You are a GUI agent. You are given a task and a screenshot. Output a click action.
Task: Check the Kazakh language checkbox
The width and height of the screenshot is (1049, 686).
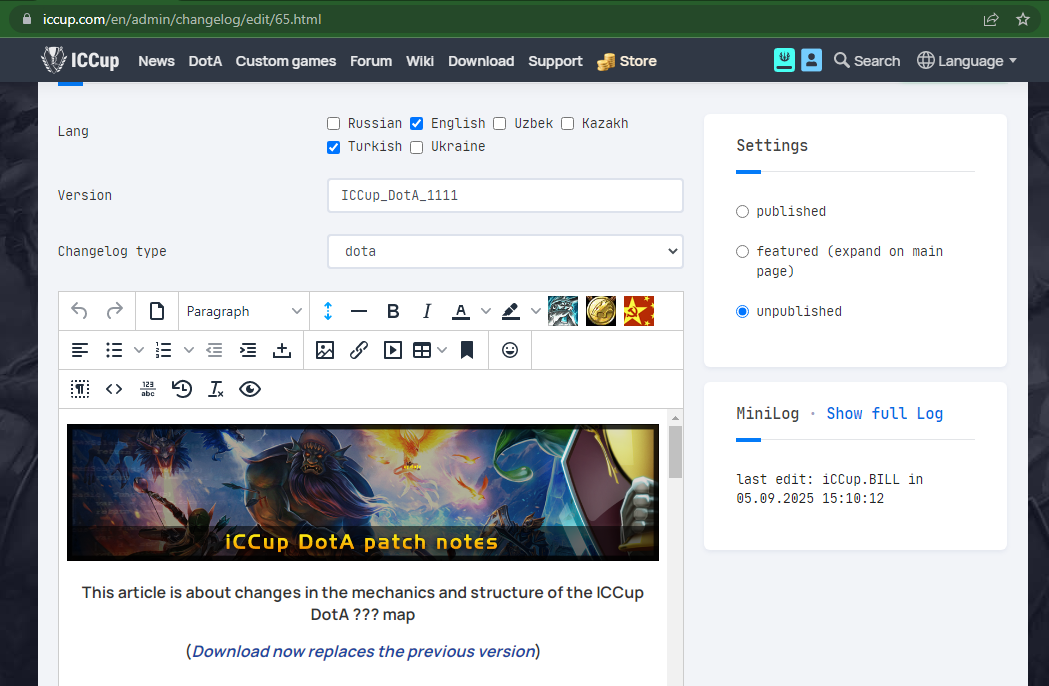(x=567, y=124)
